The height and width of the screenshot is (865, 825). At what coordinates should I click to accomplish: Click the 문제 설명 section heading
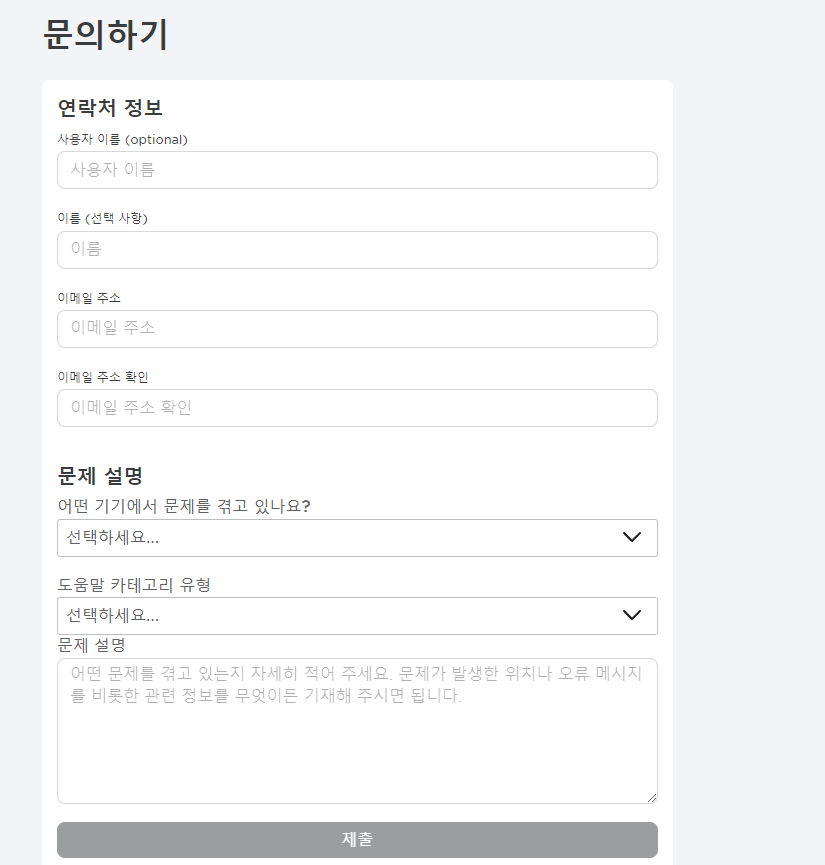pos(100,476)
